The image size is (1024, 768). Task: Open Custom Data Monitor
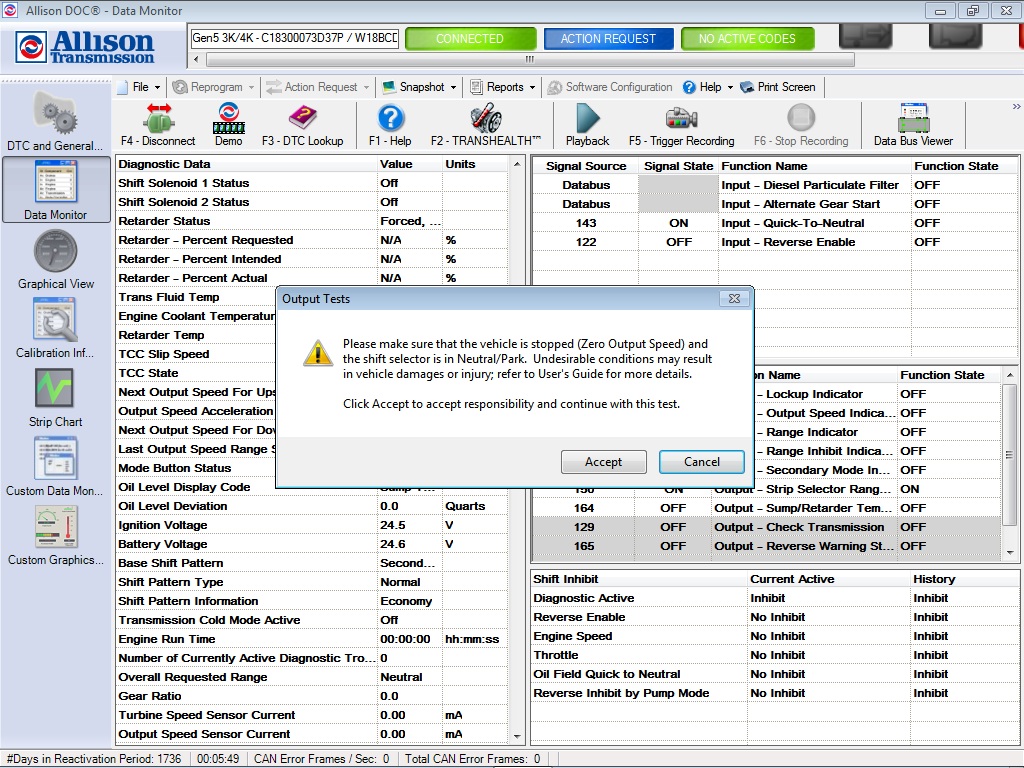click(x=55, y=465)
